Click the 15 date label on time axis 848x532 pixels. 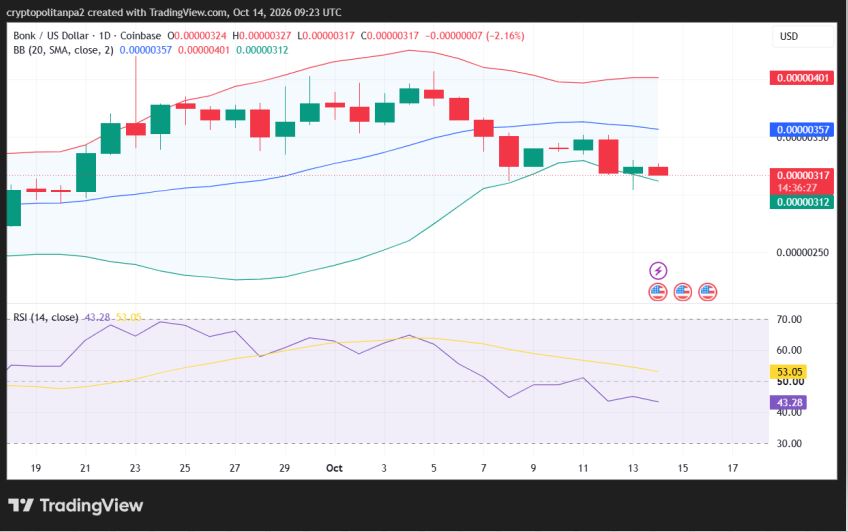point(683,468)
